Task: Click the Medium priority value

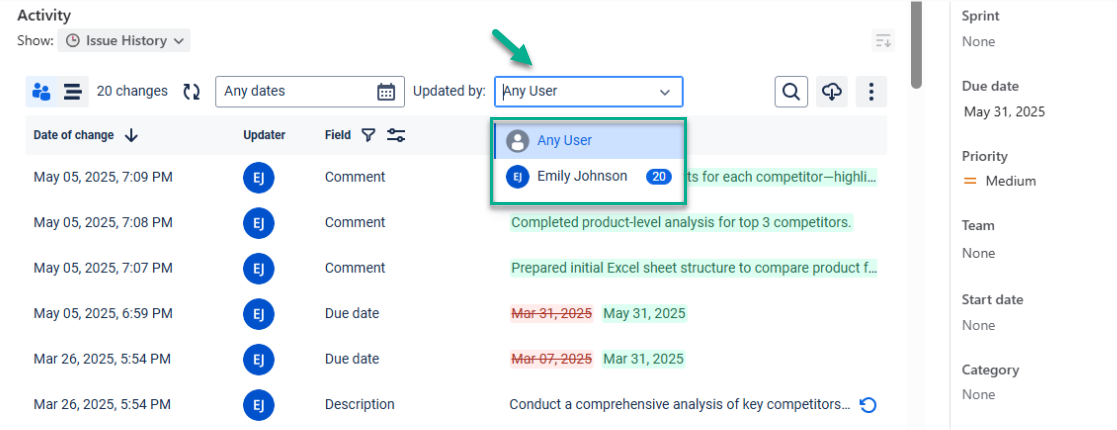Action: pos(1010,181)
